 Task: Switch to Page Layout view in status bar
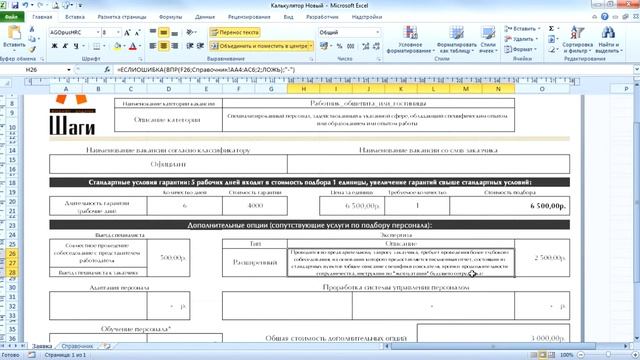coord(542,355)
